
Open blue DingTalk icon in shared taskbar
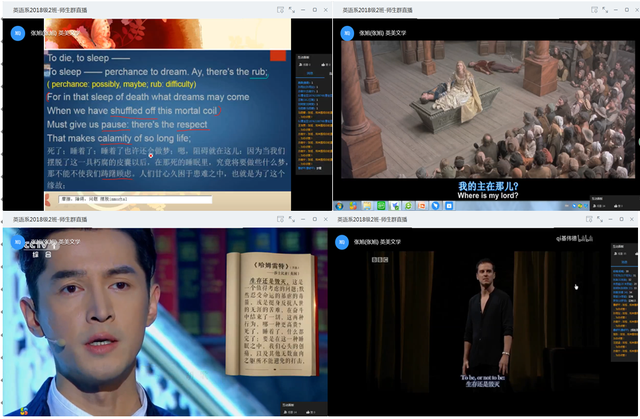pyautogui.click(x=436, y=206)
